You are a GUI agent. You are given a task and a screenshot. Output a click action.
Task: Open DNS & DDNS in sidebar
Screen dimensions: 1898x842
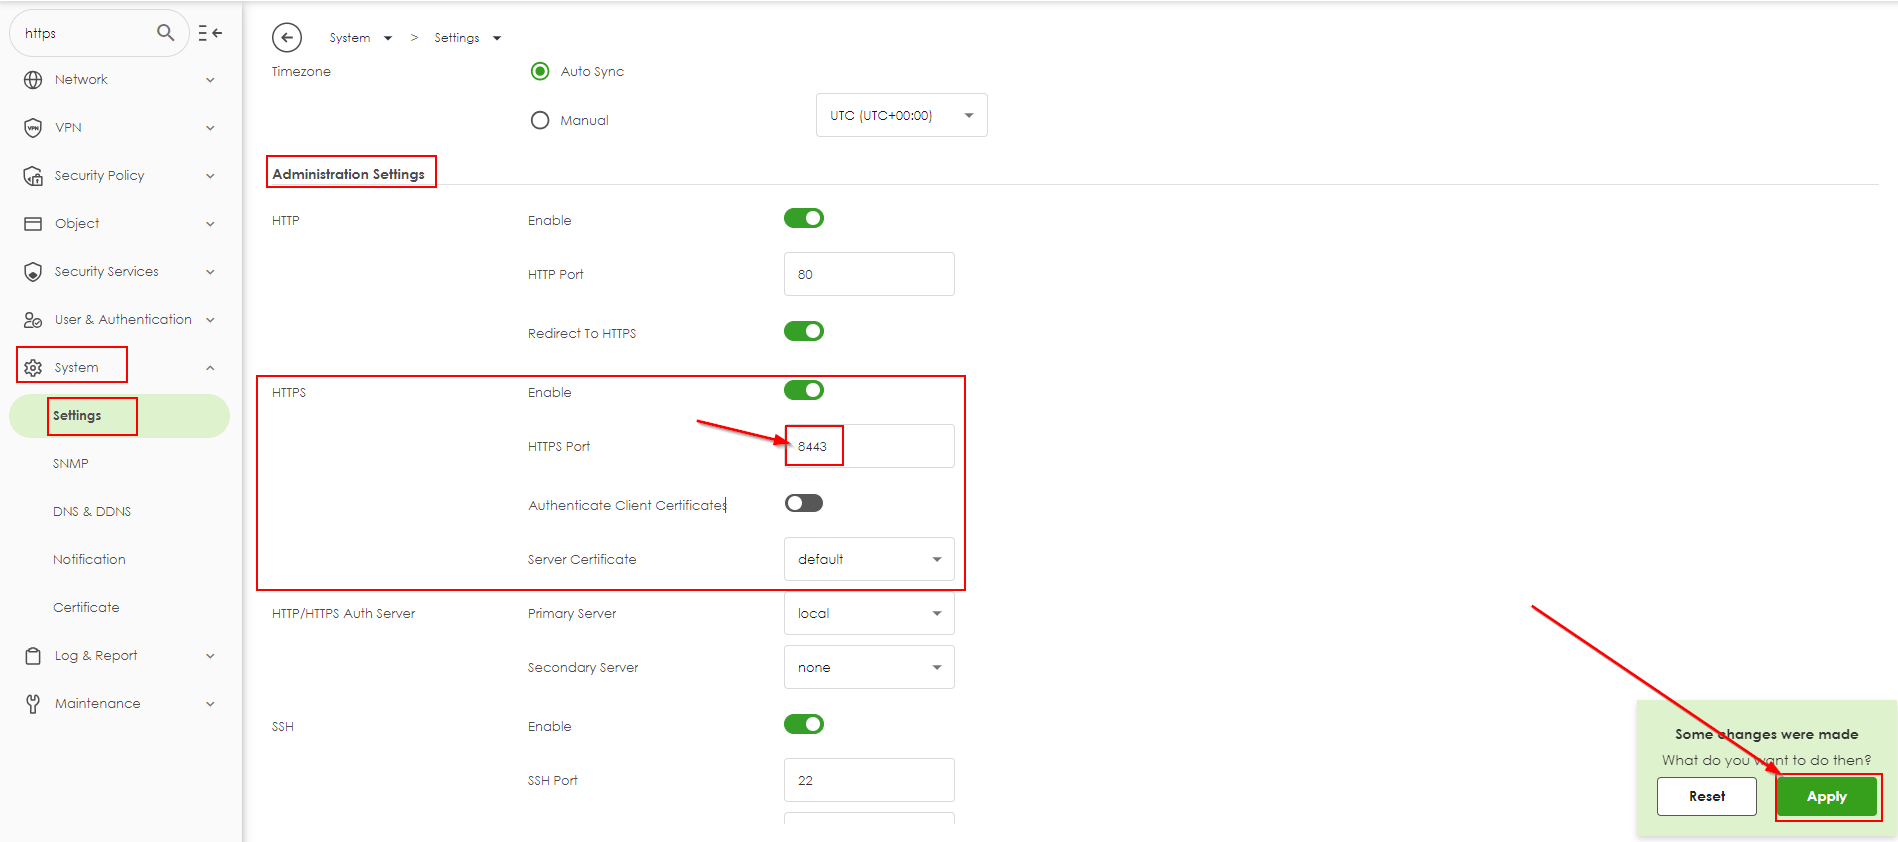(92, 512)
